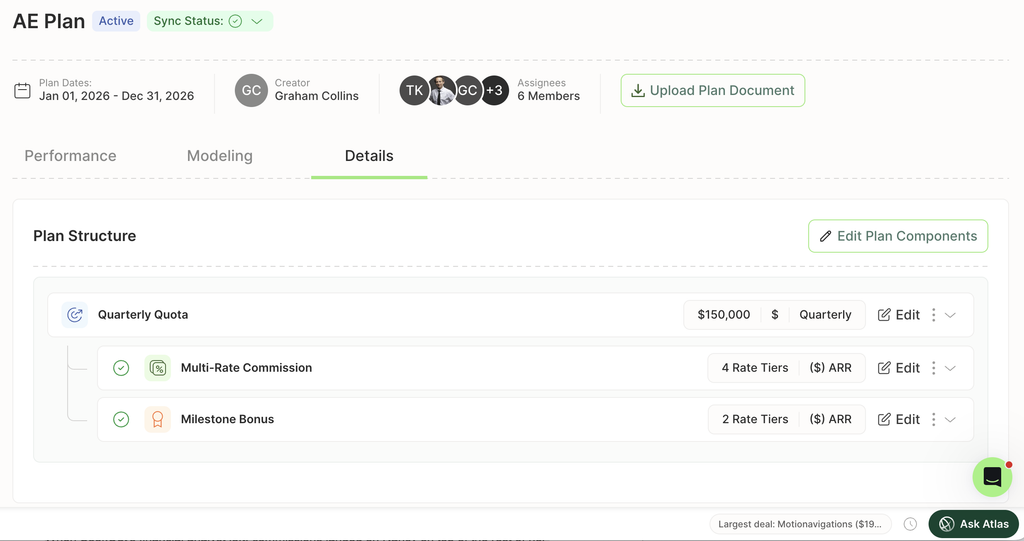The height and width of the screenshot is (541, 1024).
Task: Click the AE Plan title
Action: pos(49,21)
